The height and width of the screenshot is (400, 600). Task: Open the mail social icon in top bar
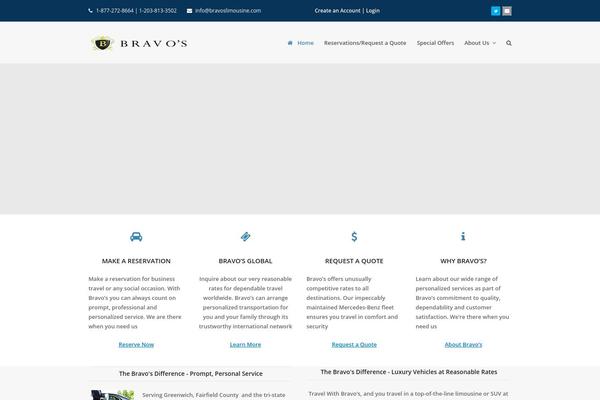coord(507,11)
